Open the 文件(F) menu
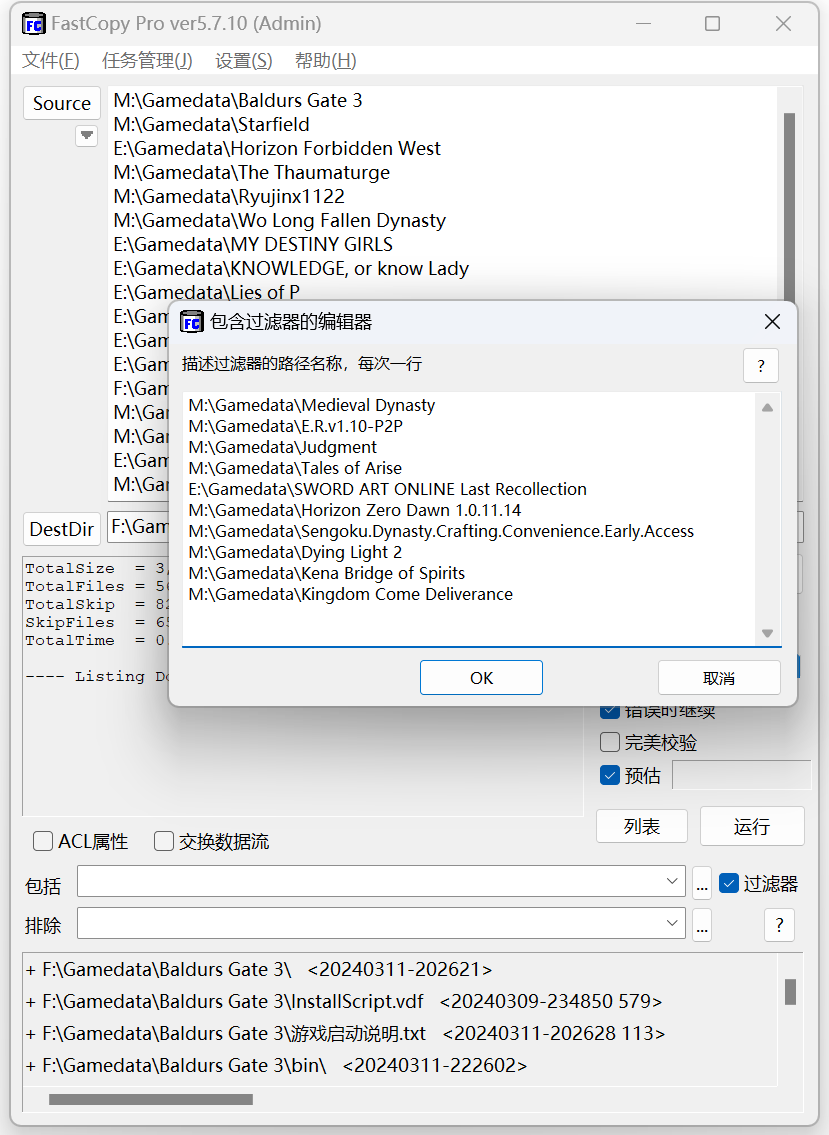The height and width of the screenshot is (1135, 829). pos(51,61)
